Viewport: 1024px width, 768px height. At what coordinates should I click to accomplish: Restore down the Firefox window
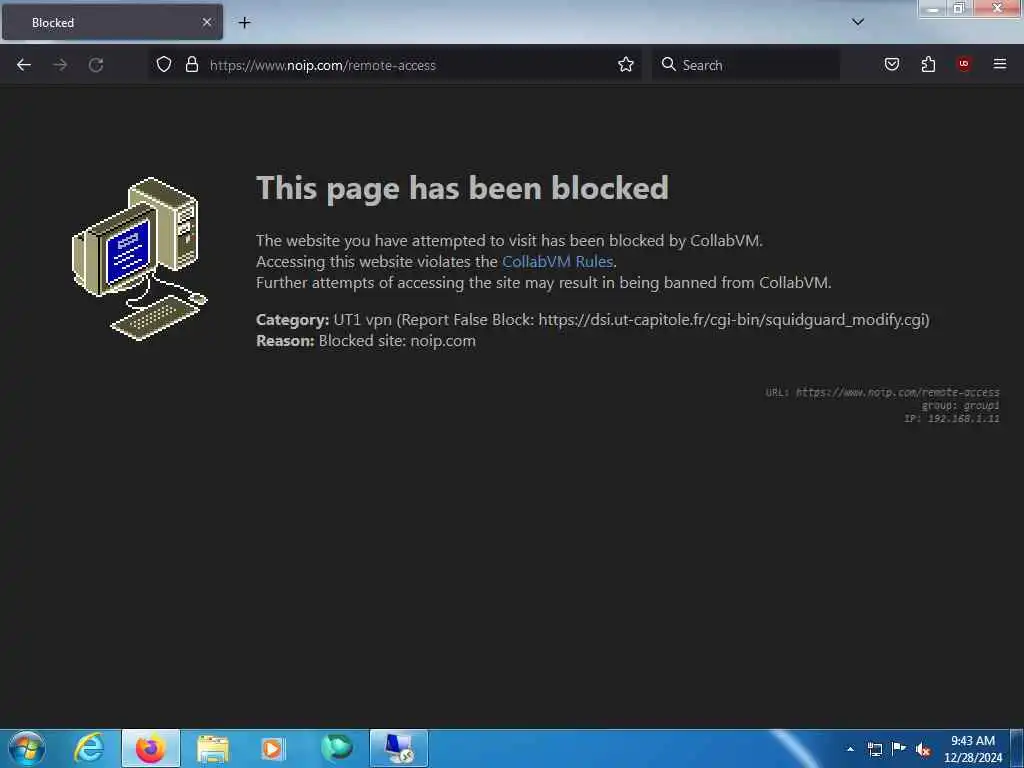point(959,8)
